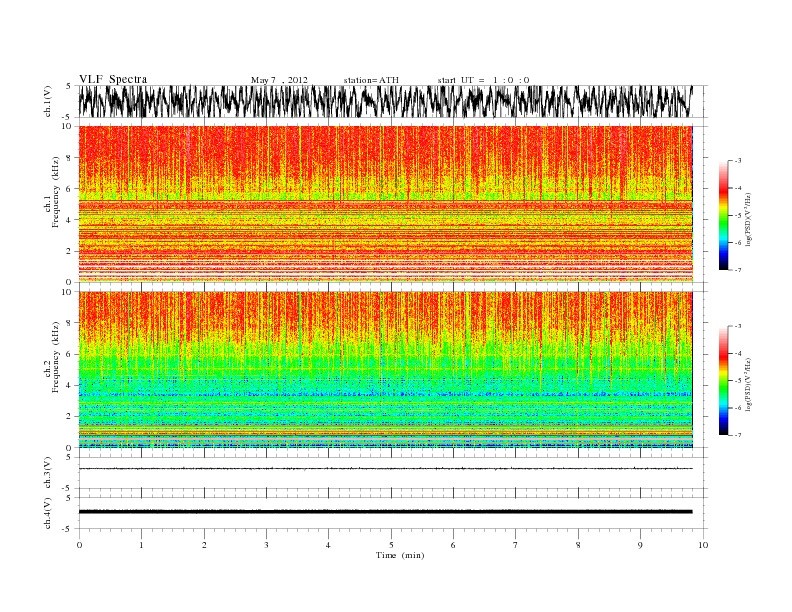
Task: Click the "ch.4(V)" axis label
Action: [48, 513]
